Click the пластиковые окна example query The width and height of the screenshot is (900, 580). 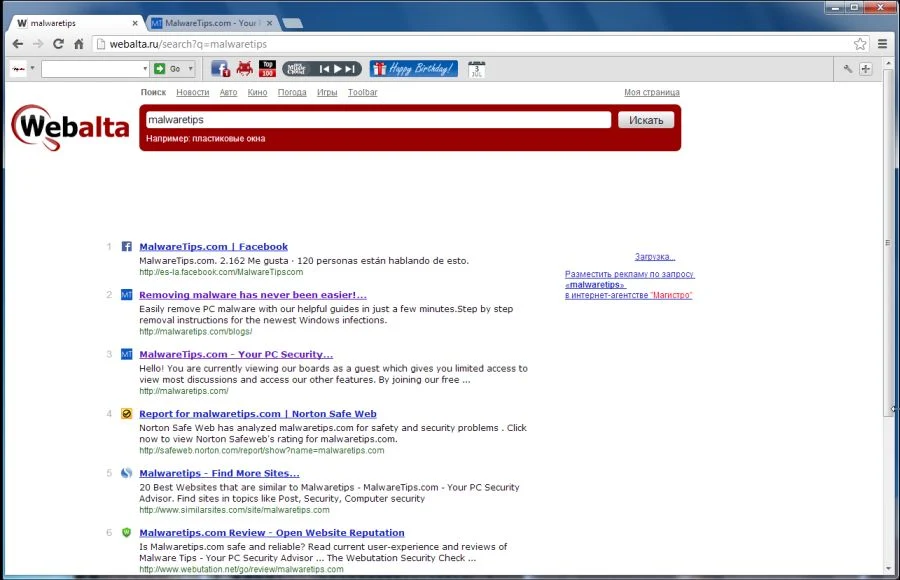pos(228,138)
